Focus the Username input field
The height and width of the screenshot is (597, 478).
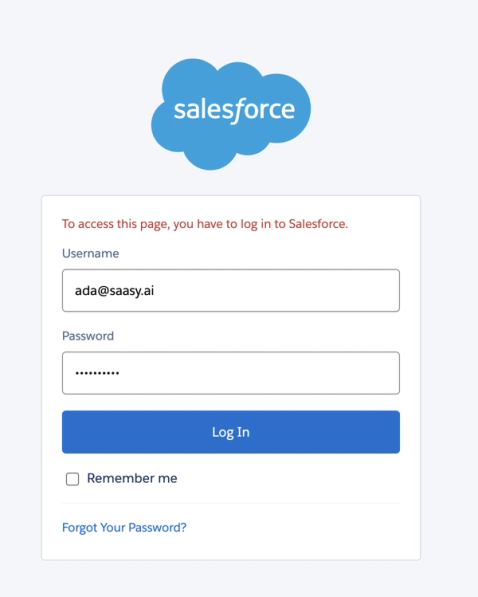tap(231, 291)
